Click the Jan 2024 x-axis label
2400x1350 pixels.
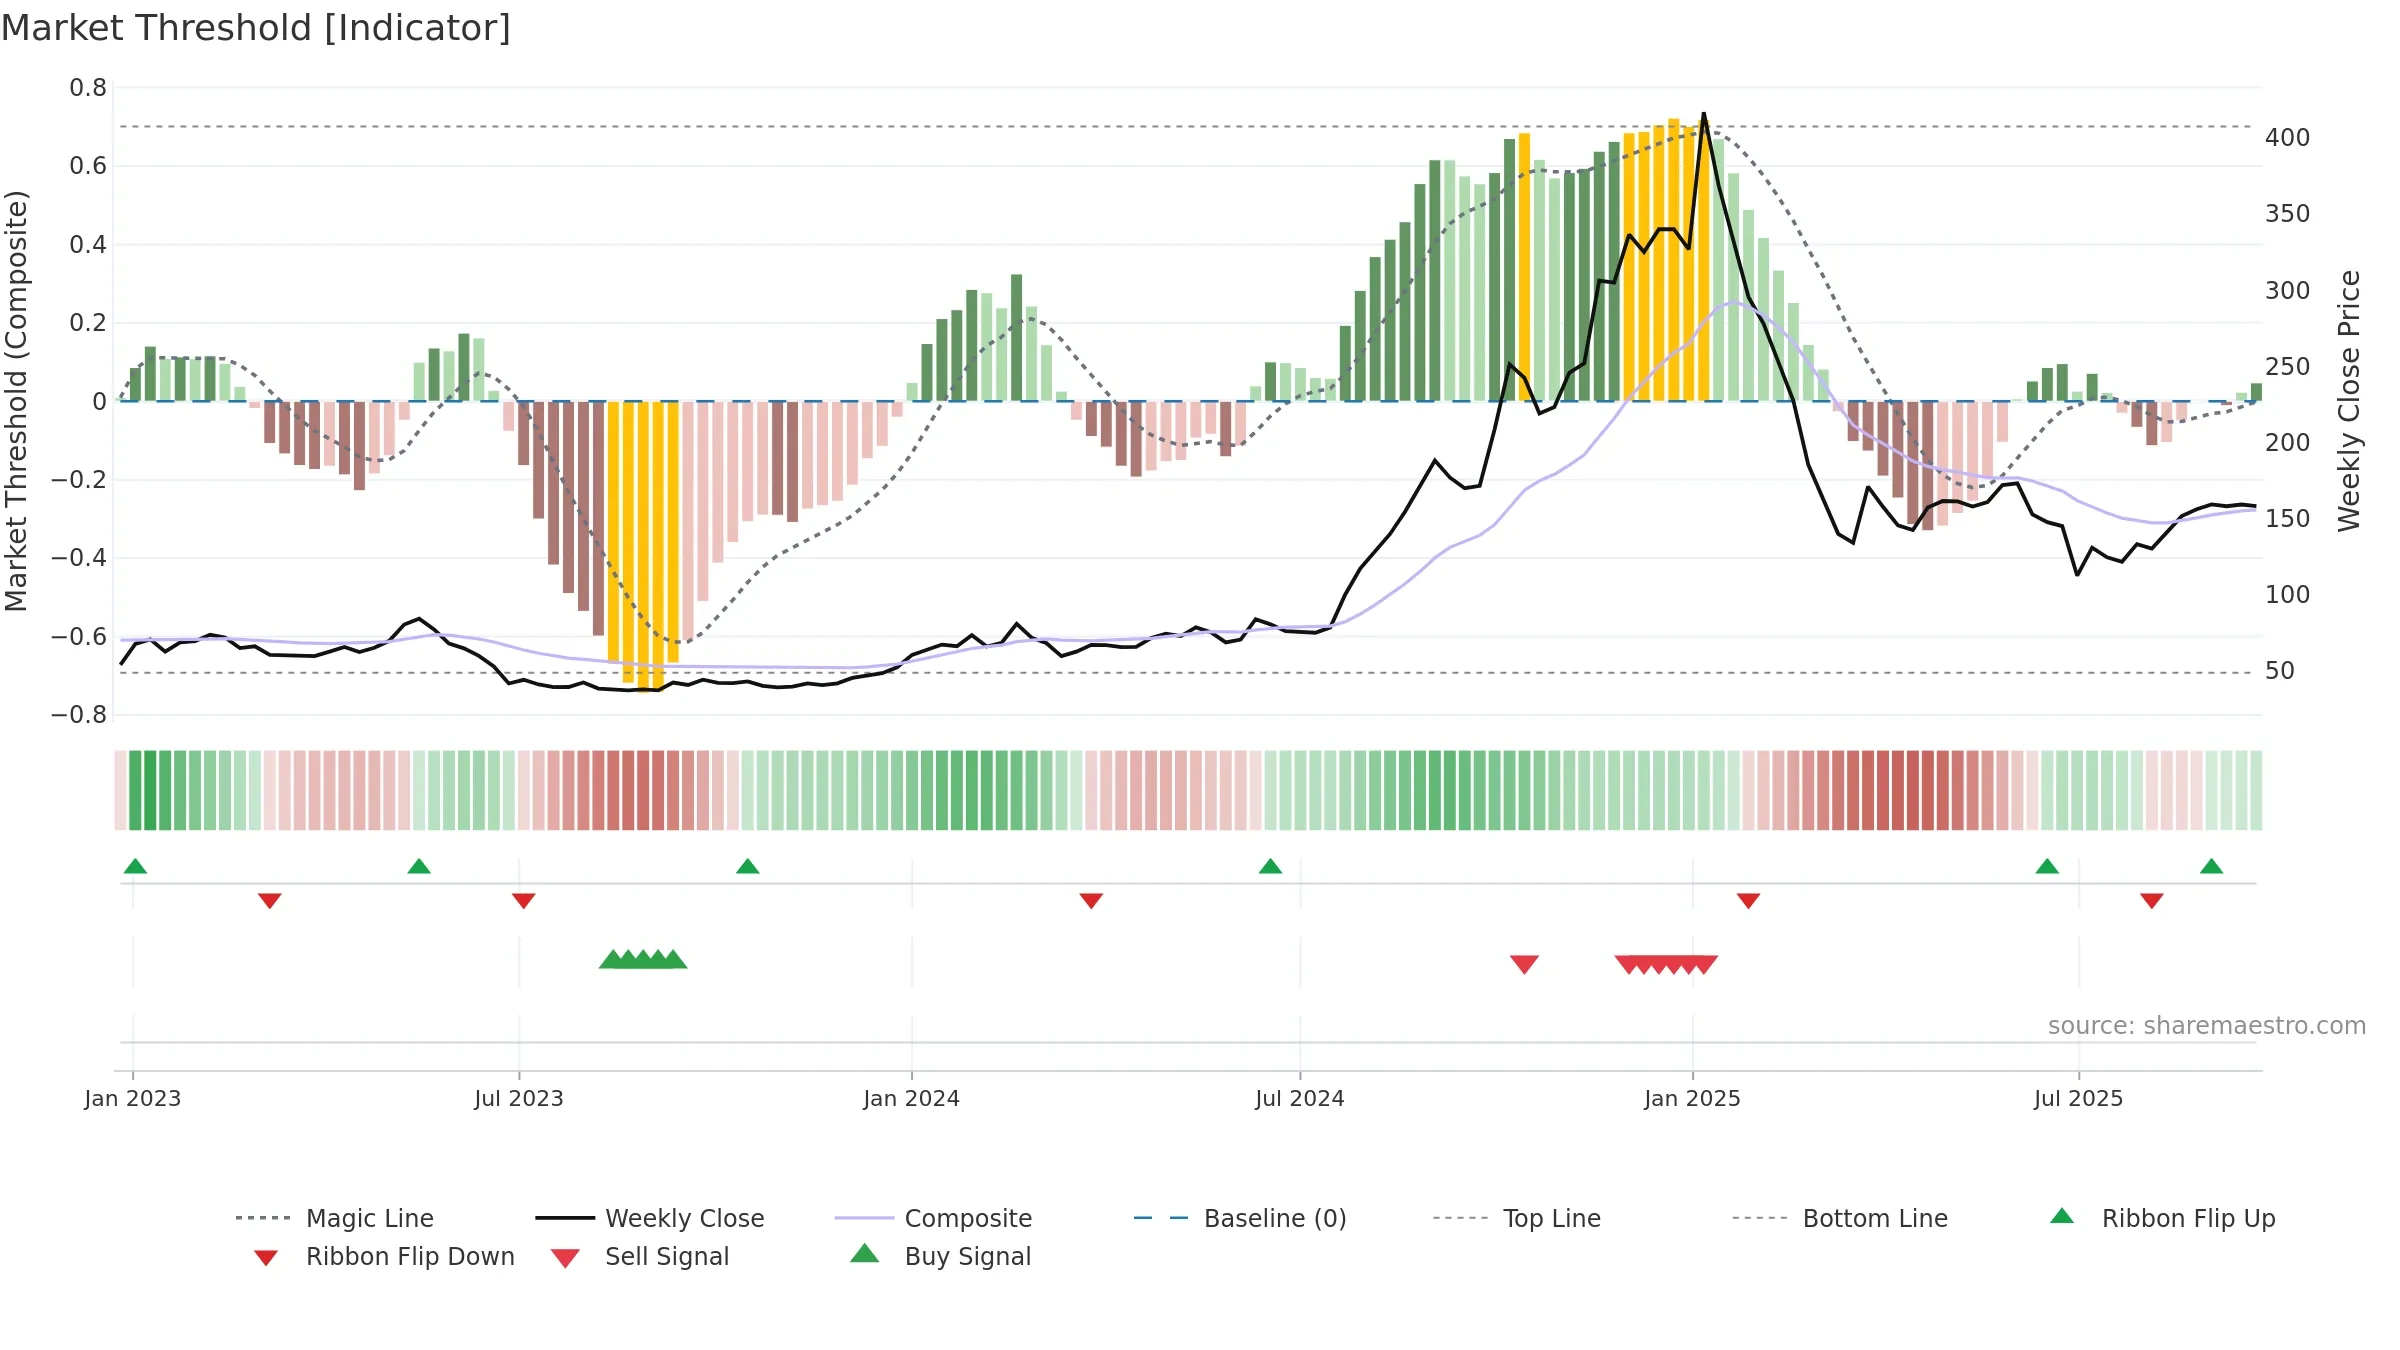tap(911, 1098)
